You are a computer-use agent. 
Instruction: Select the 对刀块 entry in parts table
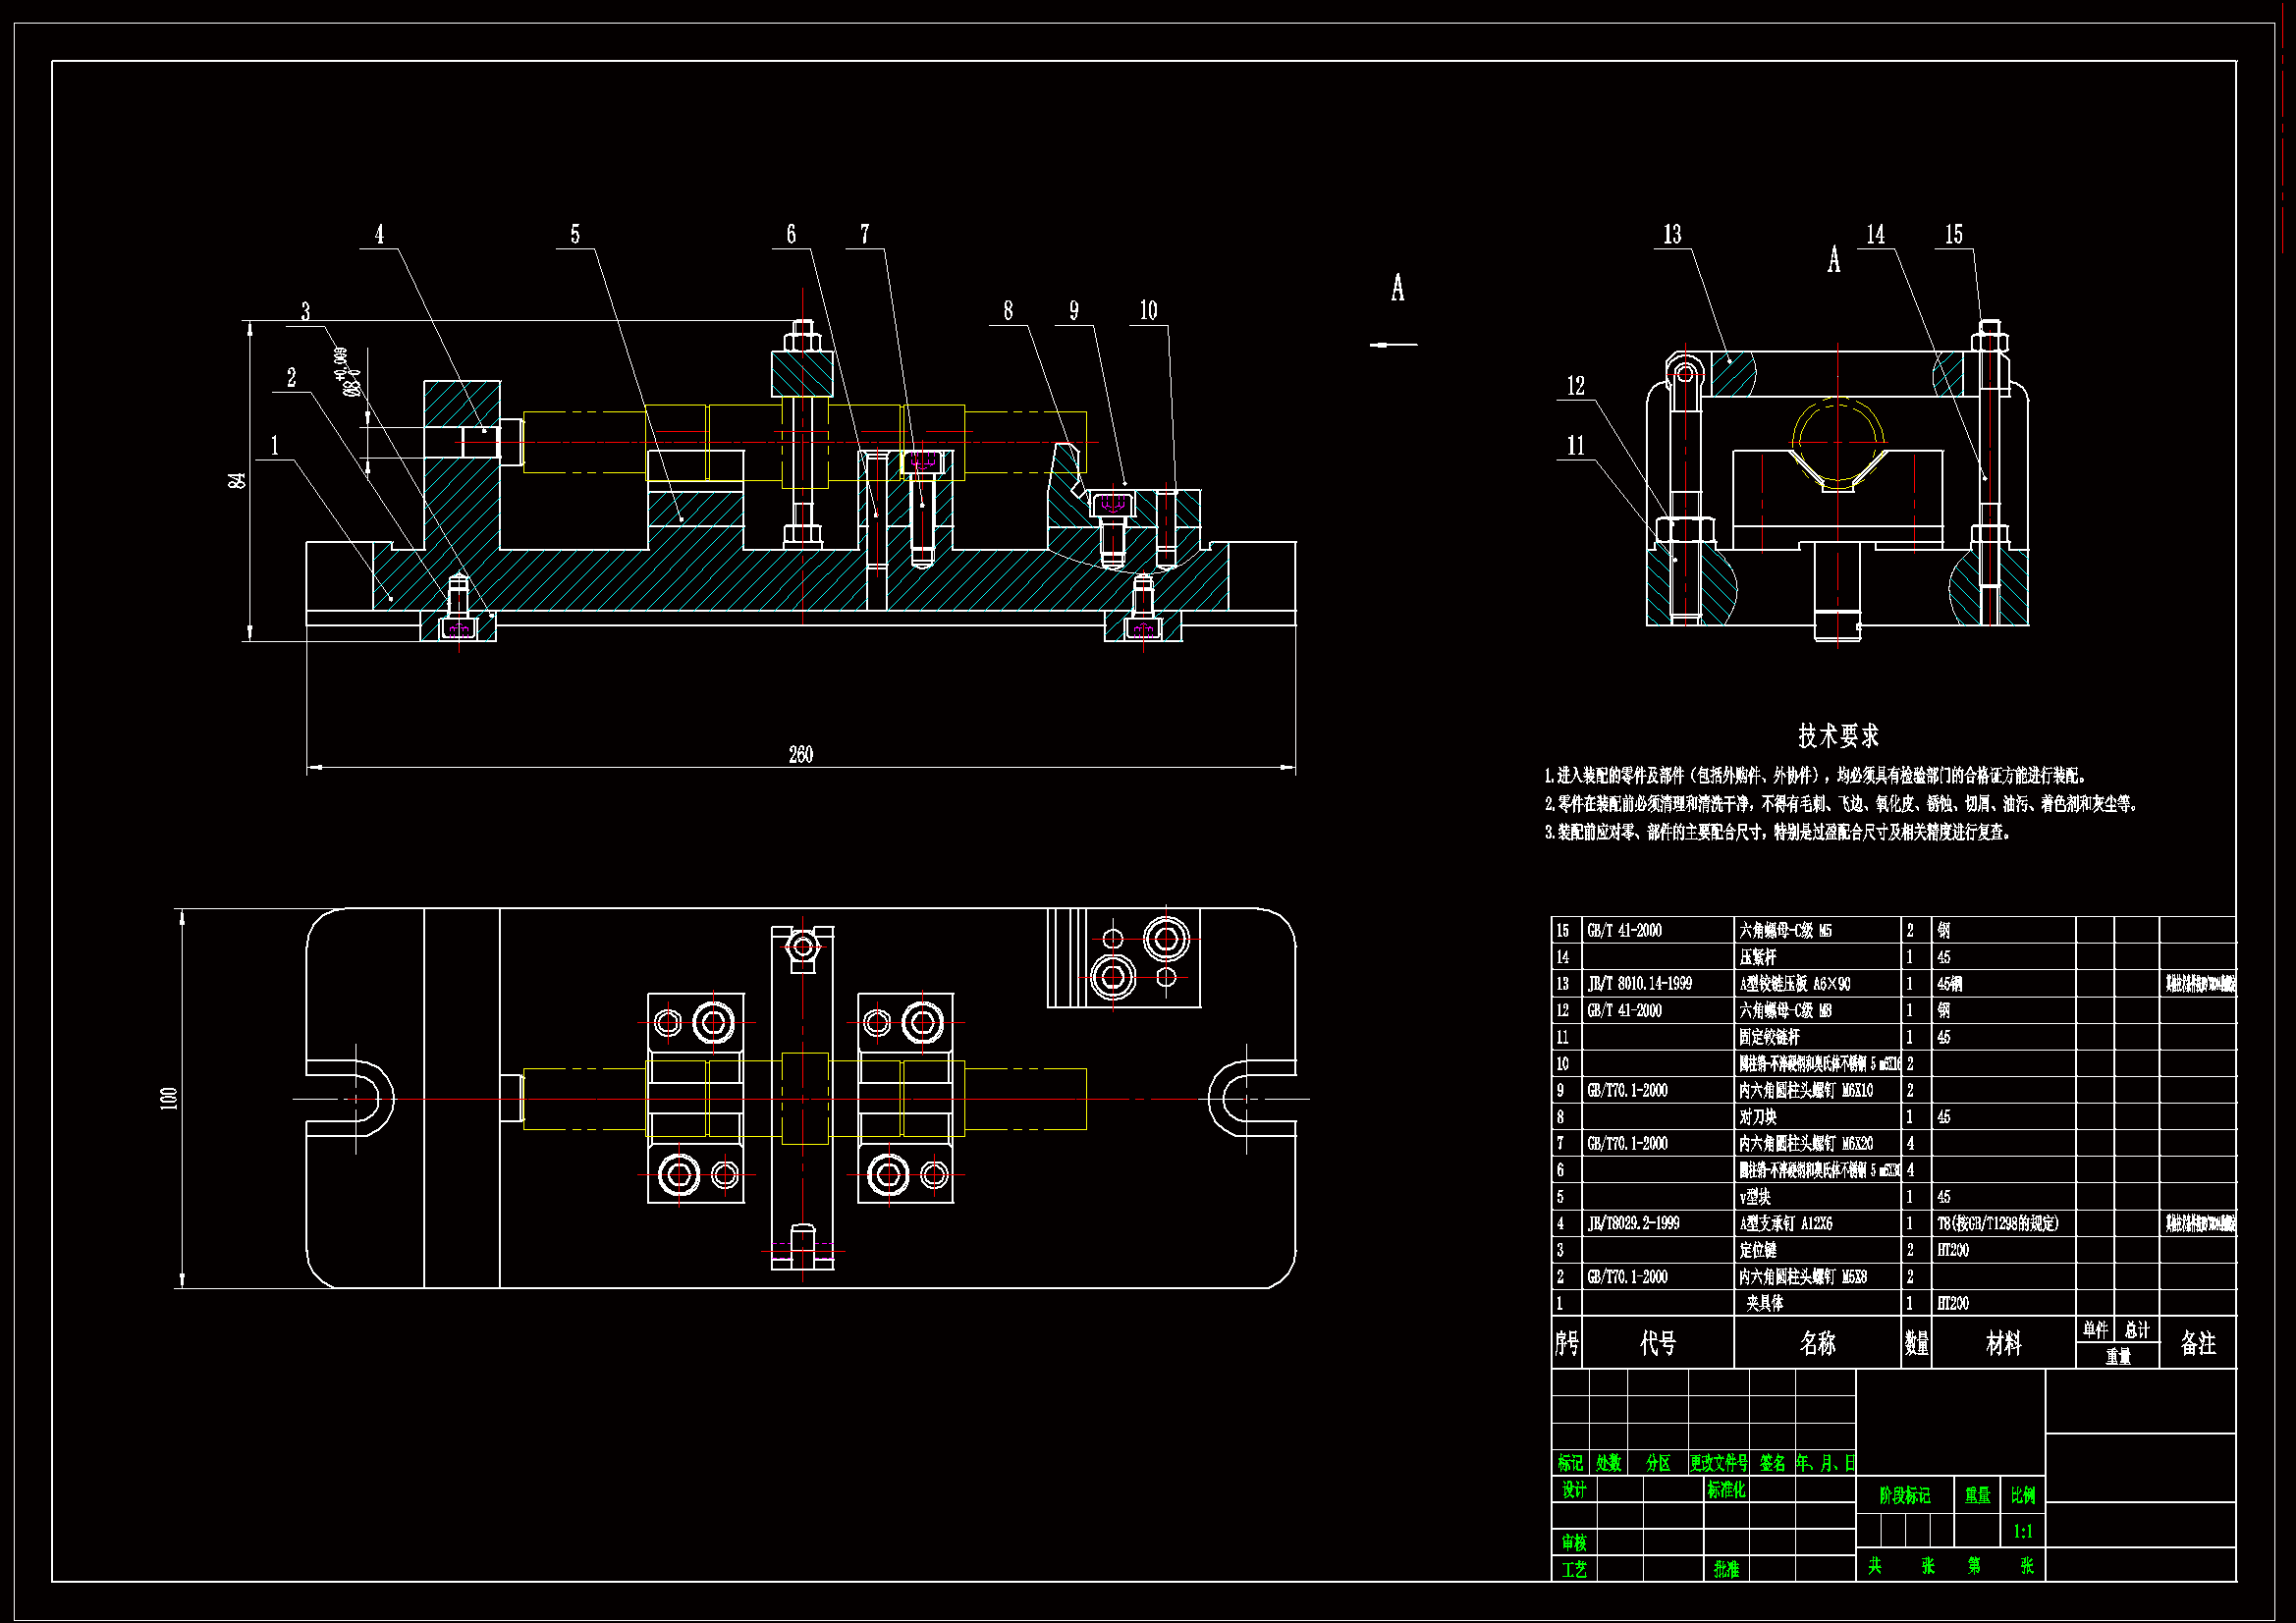(1758, 1117)
